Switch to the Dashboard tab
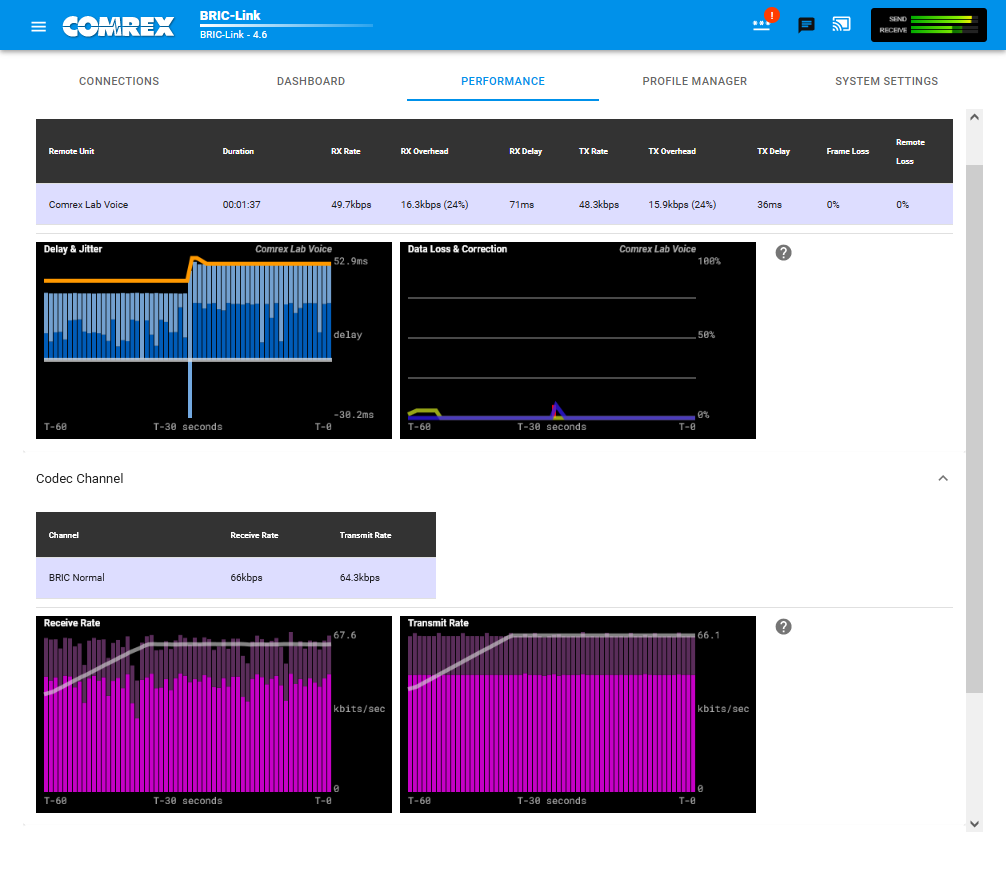Image resolution: width=1006 pixels, height=873 pixels. point(311,81)
